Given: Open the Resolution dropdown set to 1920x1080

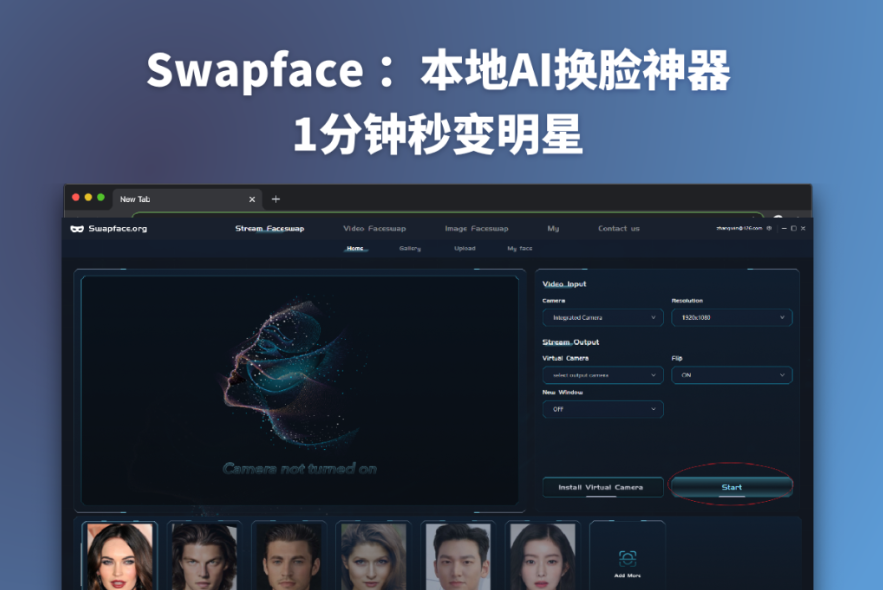Looking at the screenshot, I should [731, 317].
